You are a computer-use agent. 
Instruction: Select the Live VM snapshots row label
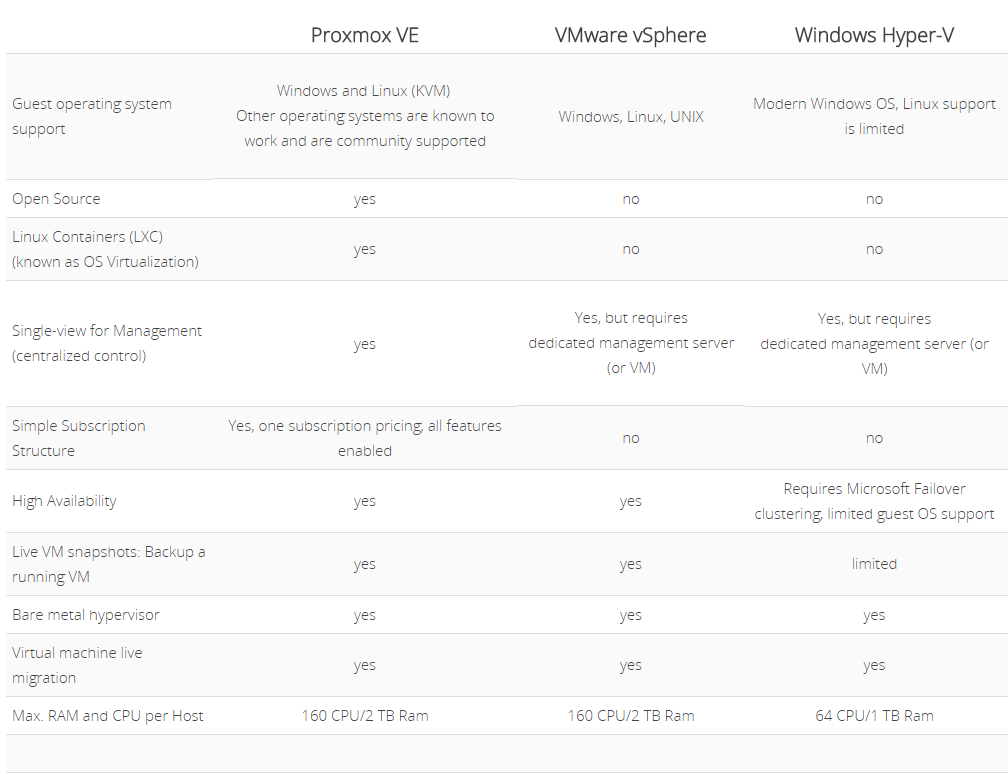pos(109,564)
